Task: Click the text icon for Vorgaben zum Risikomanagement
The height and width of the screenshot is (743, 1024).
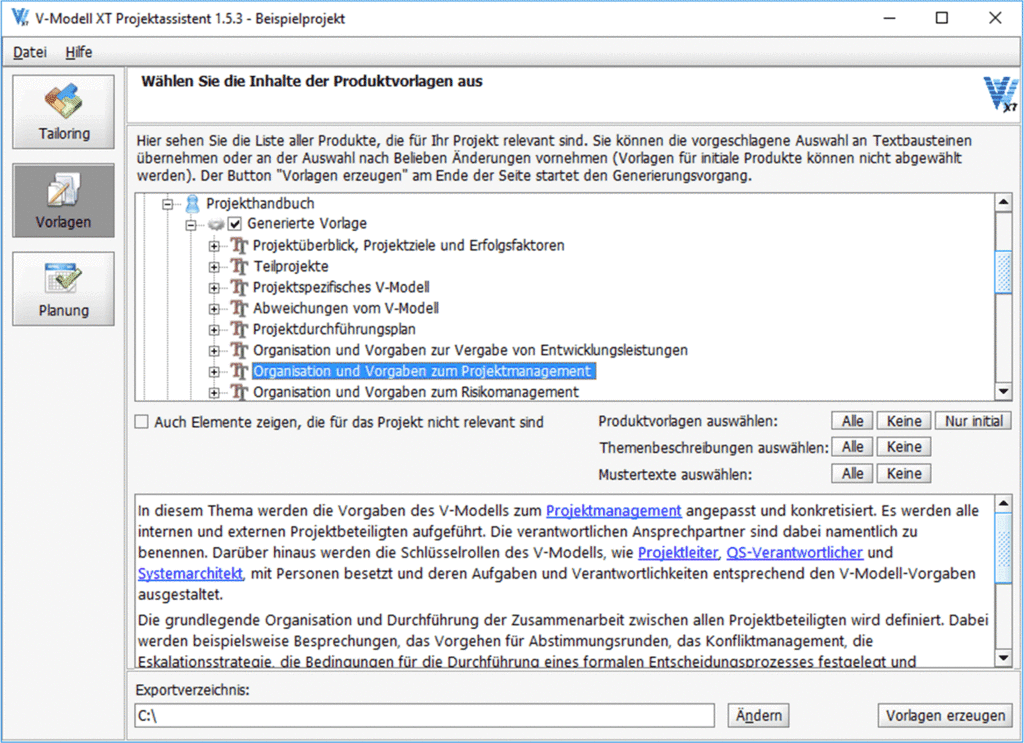Action: [239, 392]
